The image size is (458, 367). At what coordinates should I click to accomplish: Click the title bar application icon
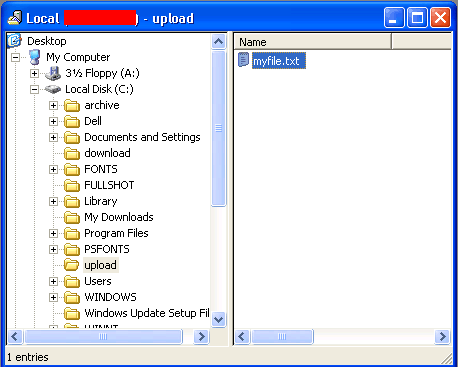(x=15, y=18)
